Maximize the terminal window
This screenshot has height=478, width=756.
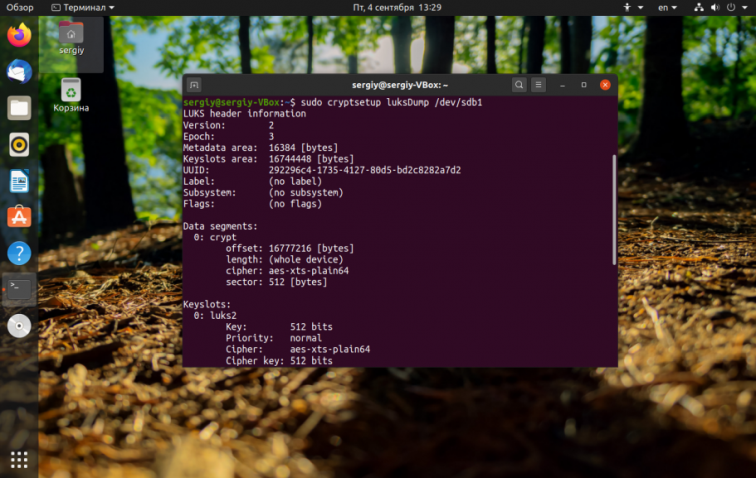(x=584, y=85)
